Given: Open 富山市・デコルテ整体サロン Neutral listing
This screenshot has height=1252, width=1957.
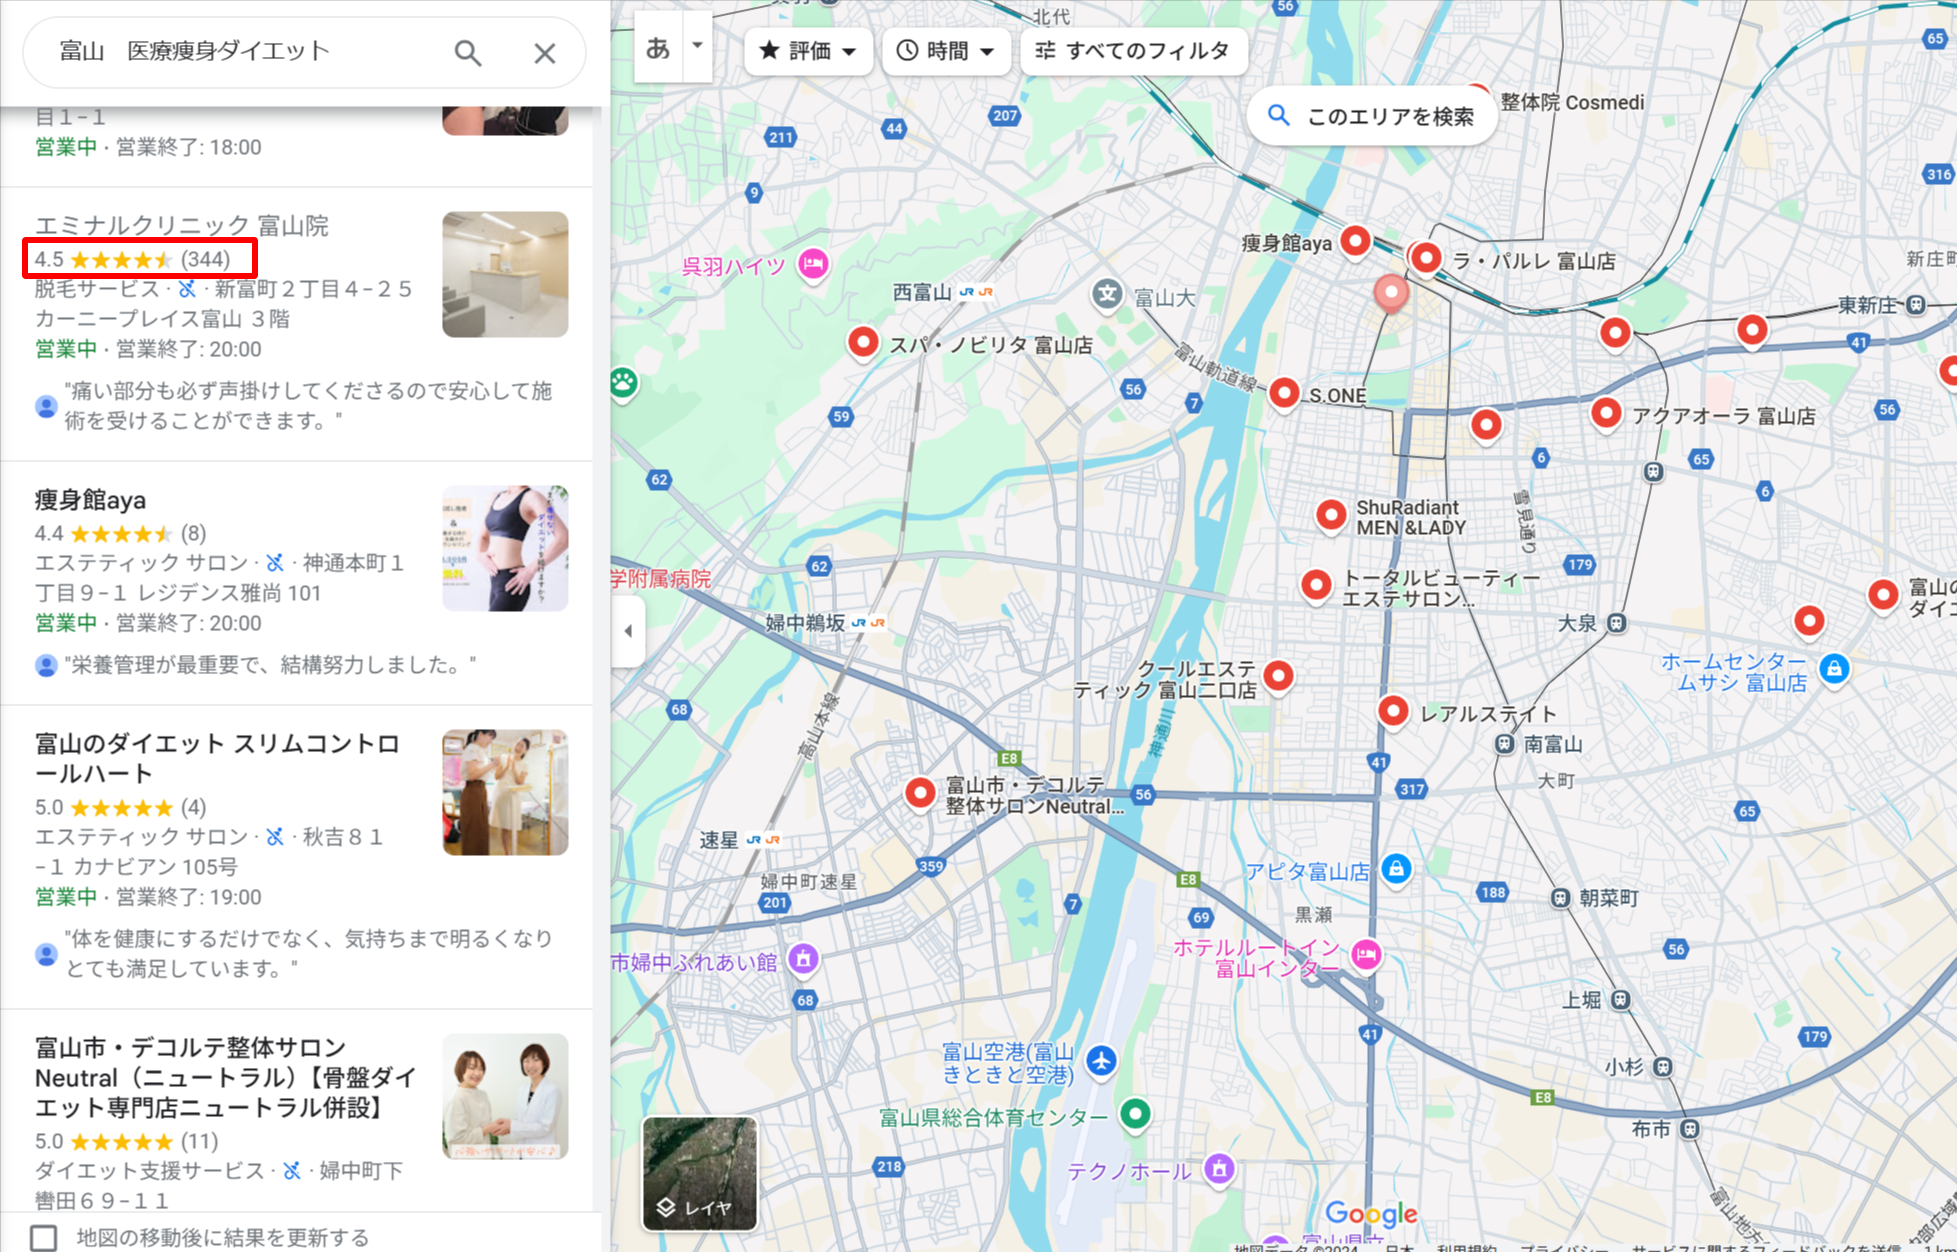Looking at the screenshot, I should 226,1077.
